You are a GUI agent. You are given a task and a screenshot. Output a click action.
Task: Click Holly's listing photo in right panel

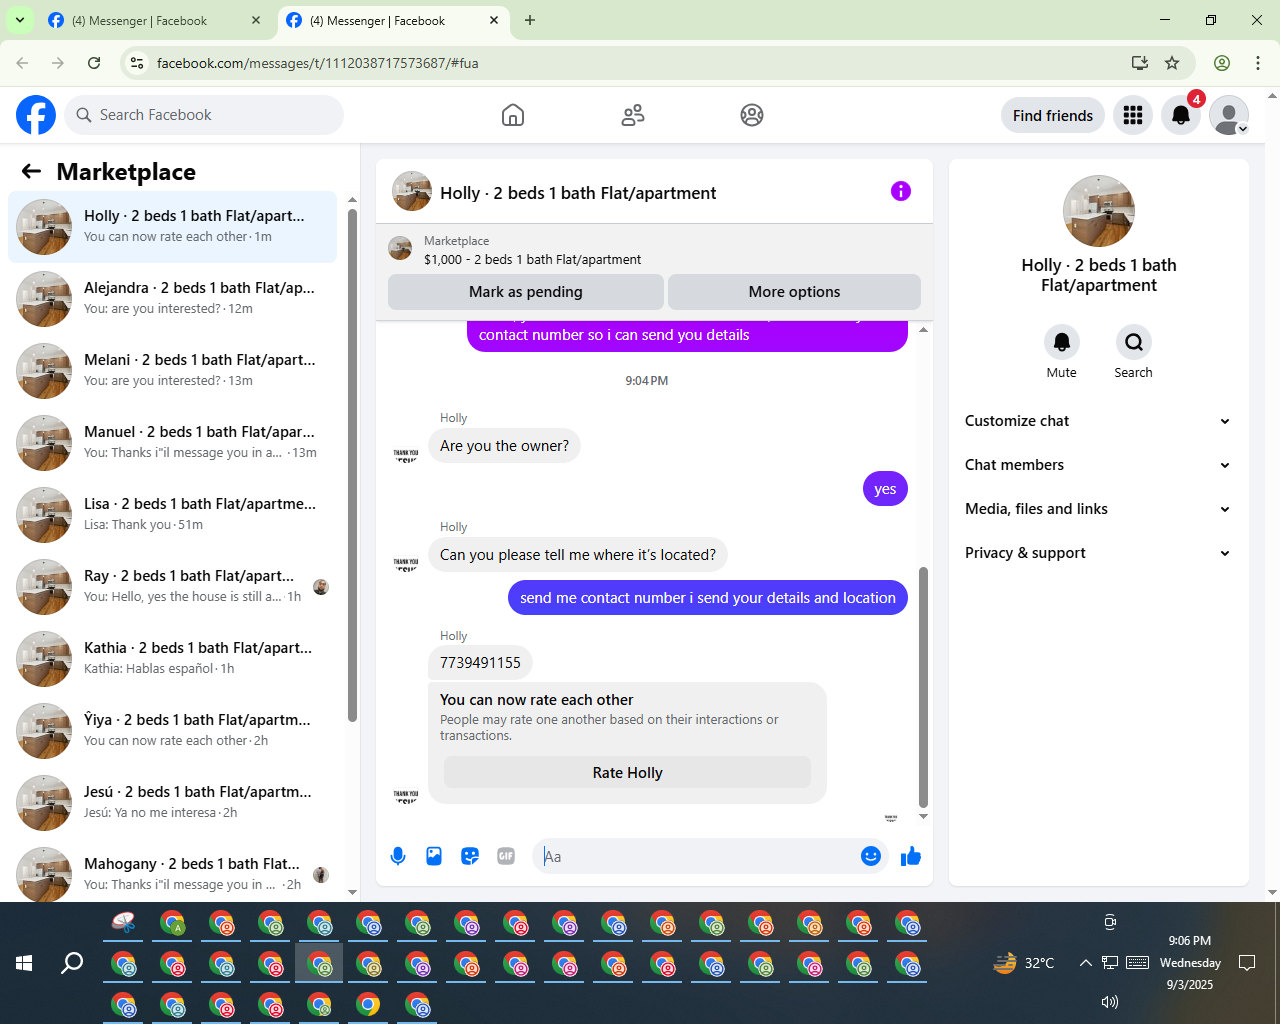pos(1099,211)
